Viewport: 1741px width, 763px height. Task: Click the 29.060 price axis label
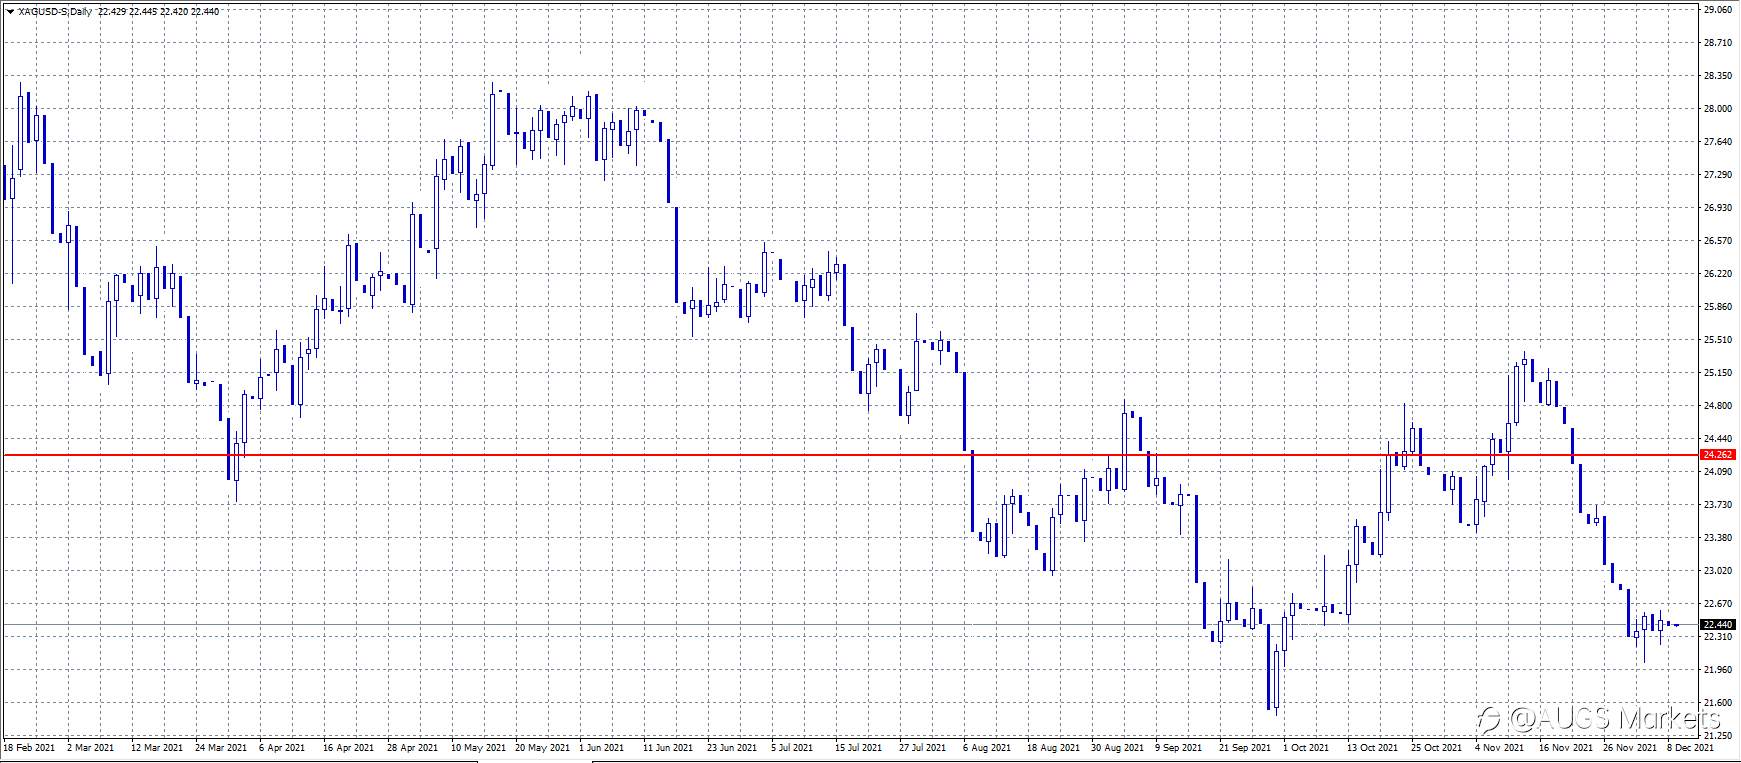click(1717, 10)
